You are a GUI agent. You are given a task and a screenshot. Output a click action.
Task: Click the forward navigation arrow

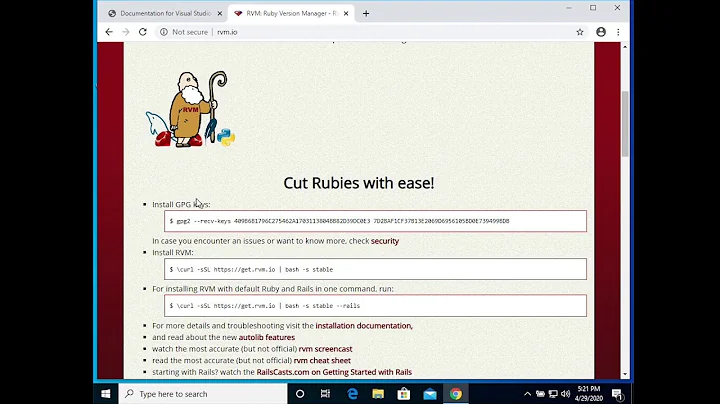pos(126,32)
